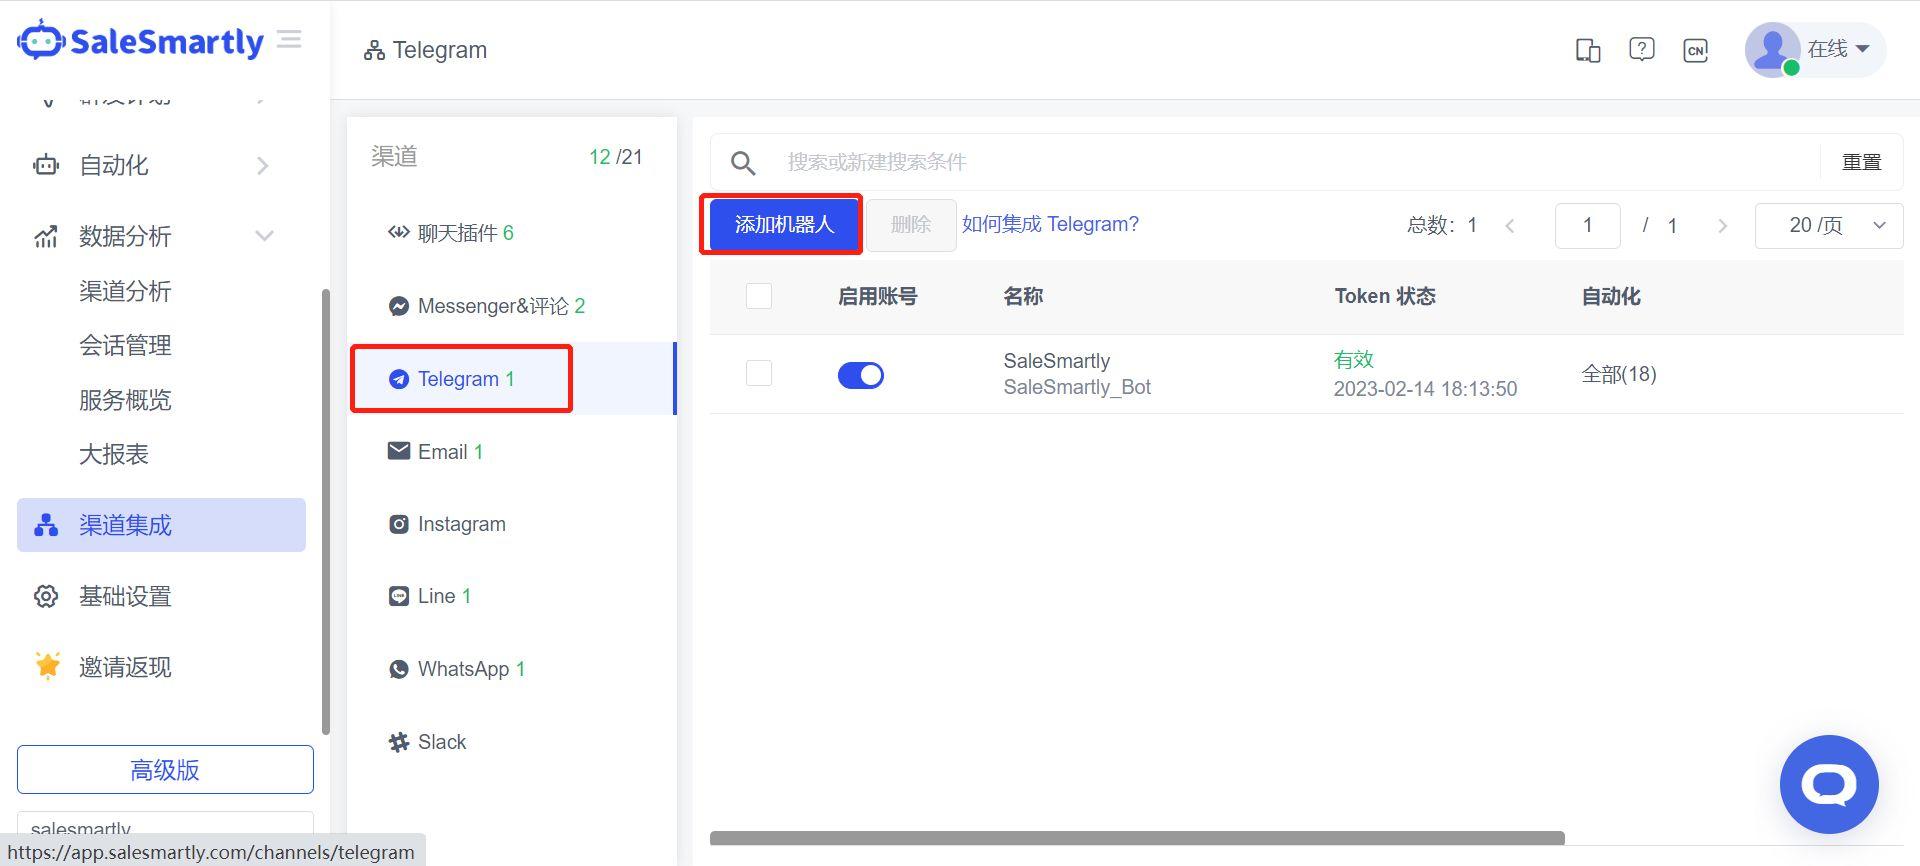The width and height of the screenshot is (1920, 866).
Task: Click the 自动化 robot icon
Action: (x=46, y=165)
